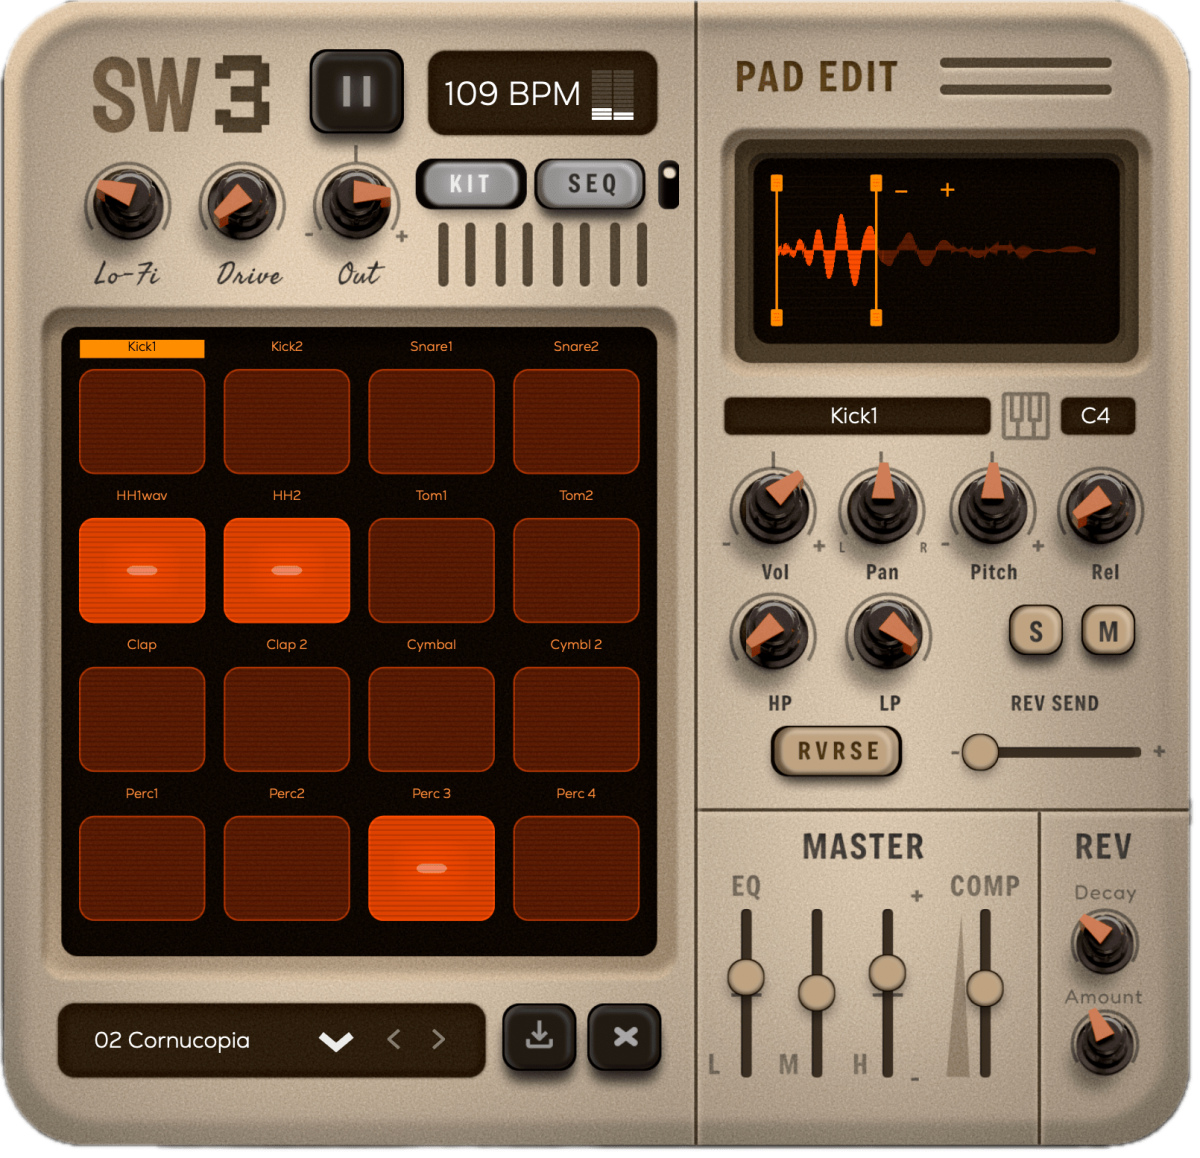Toggle Solo with the S button

(1036, 631)
